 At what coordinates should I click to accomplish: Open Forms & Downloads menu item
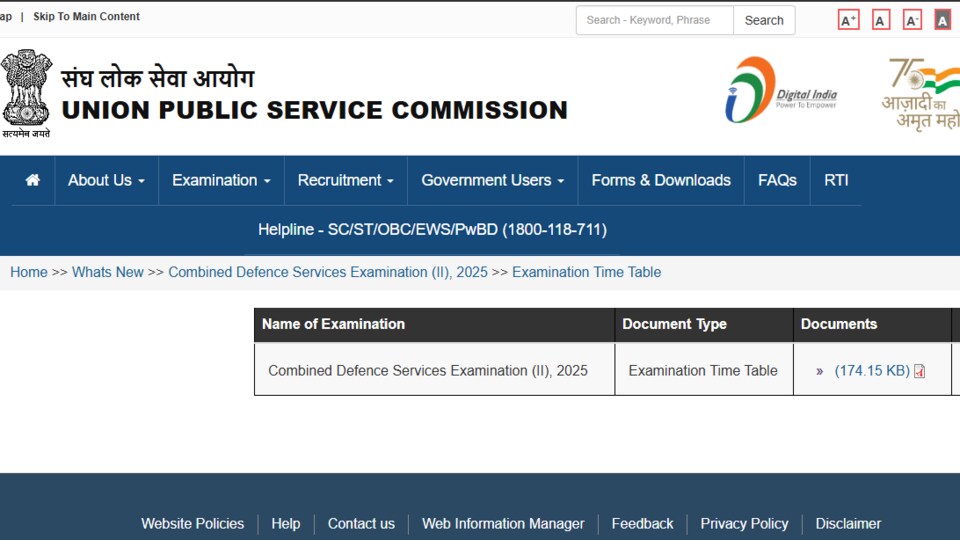point(661,180)
